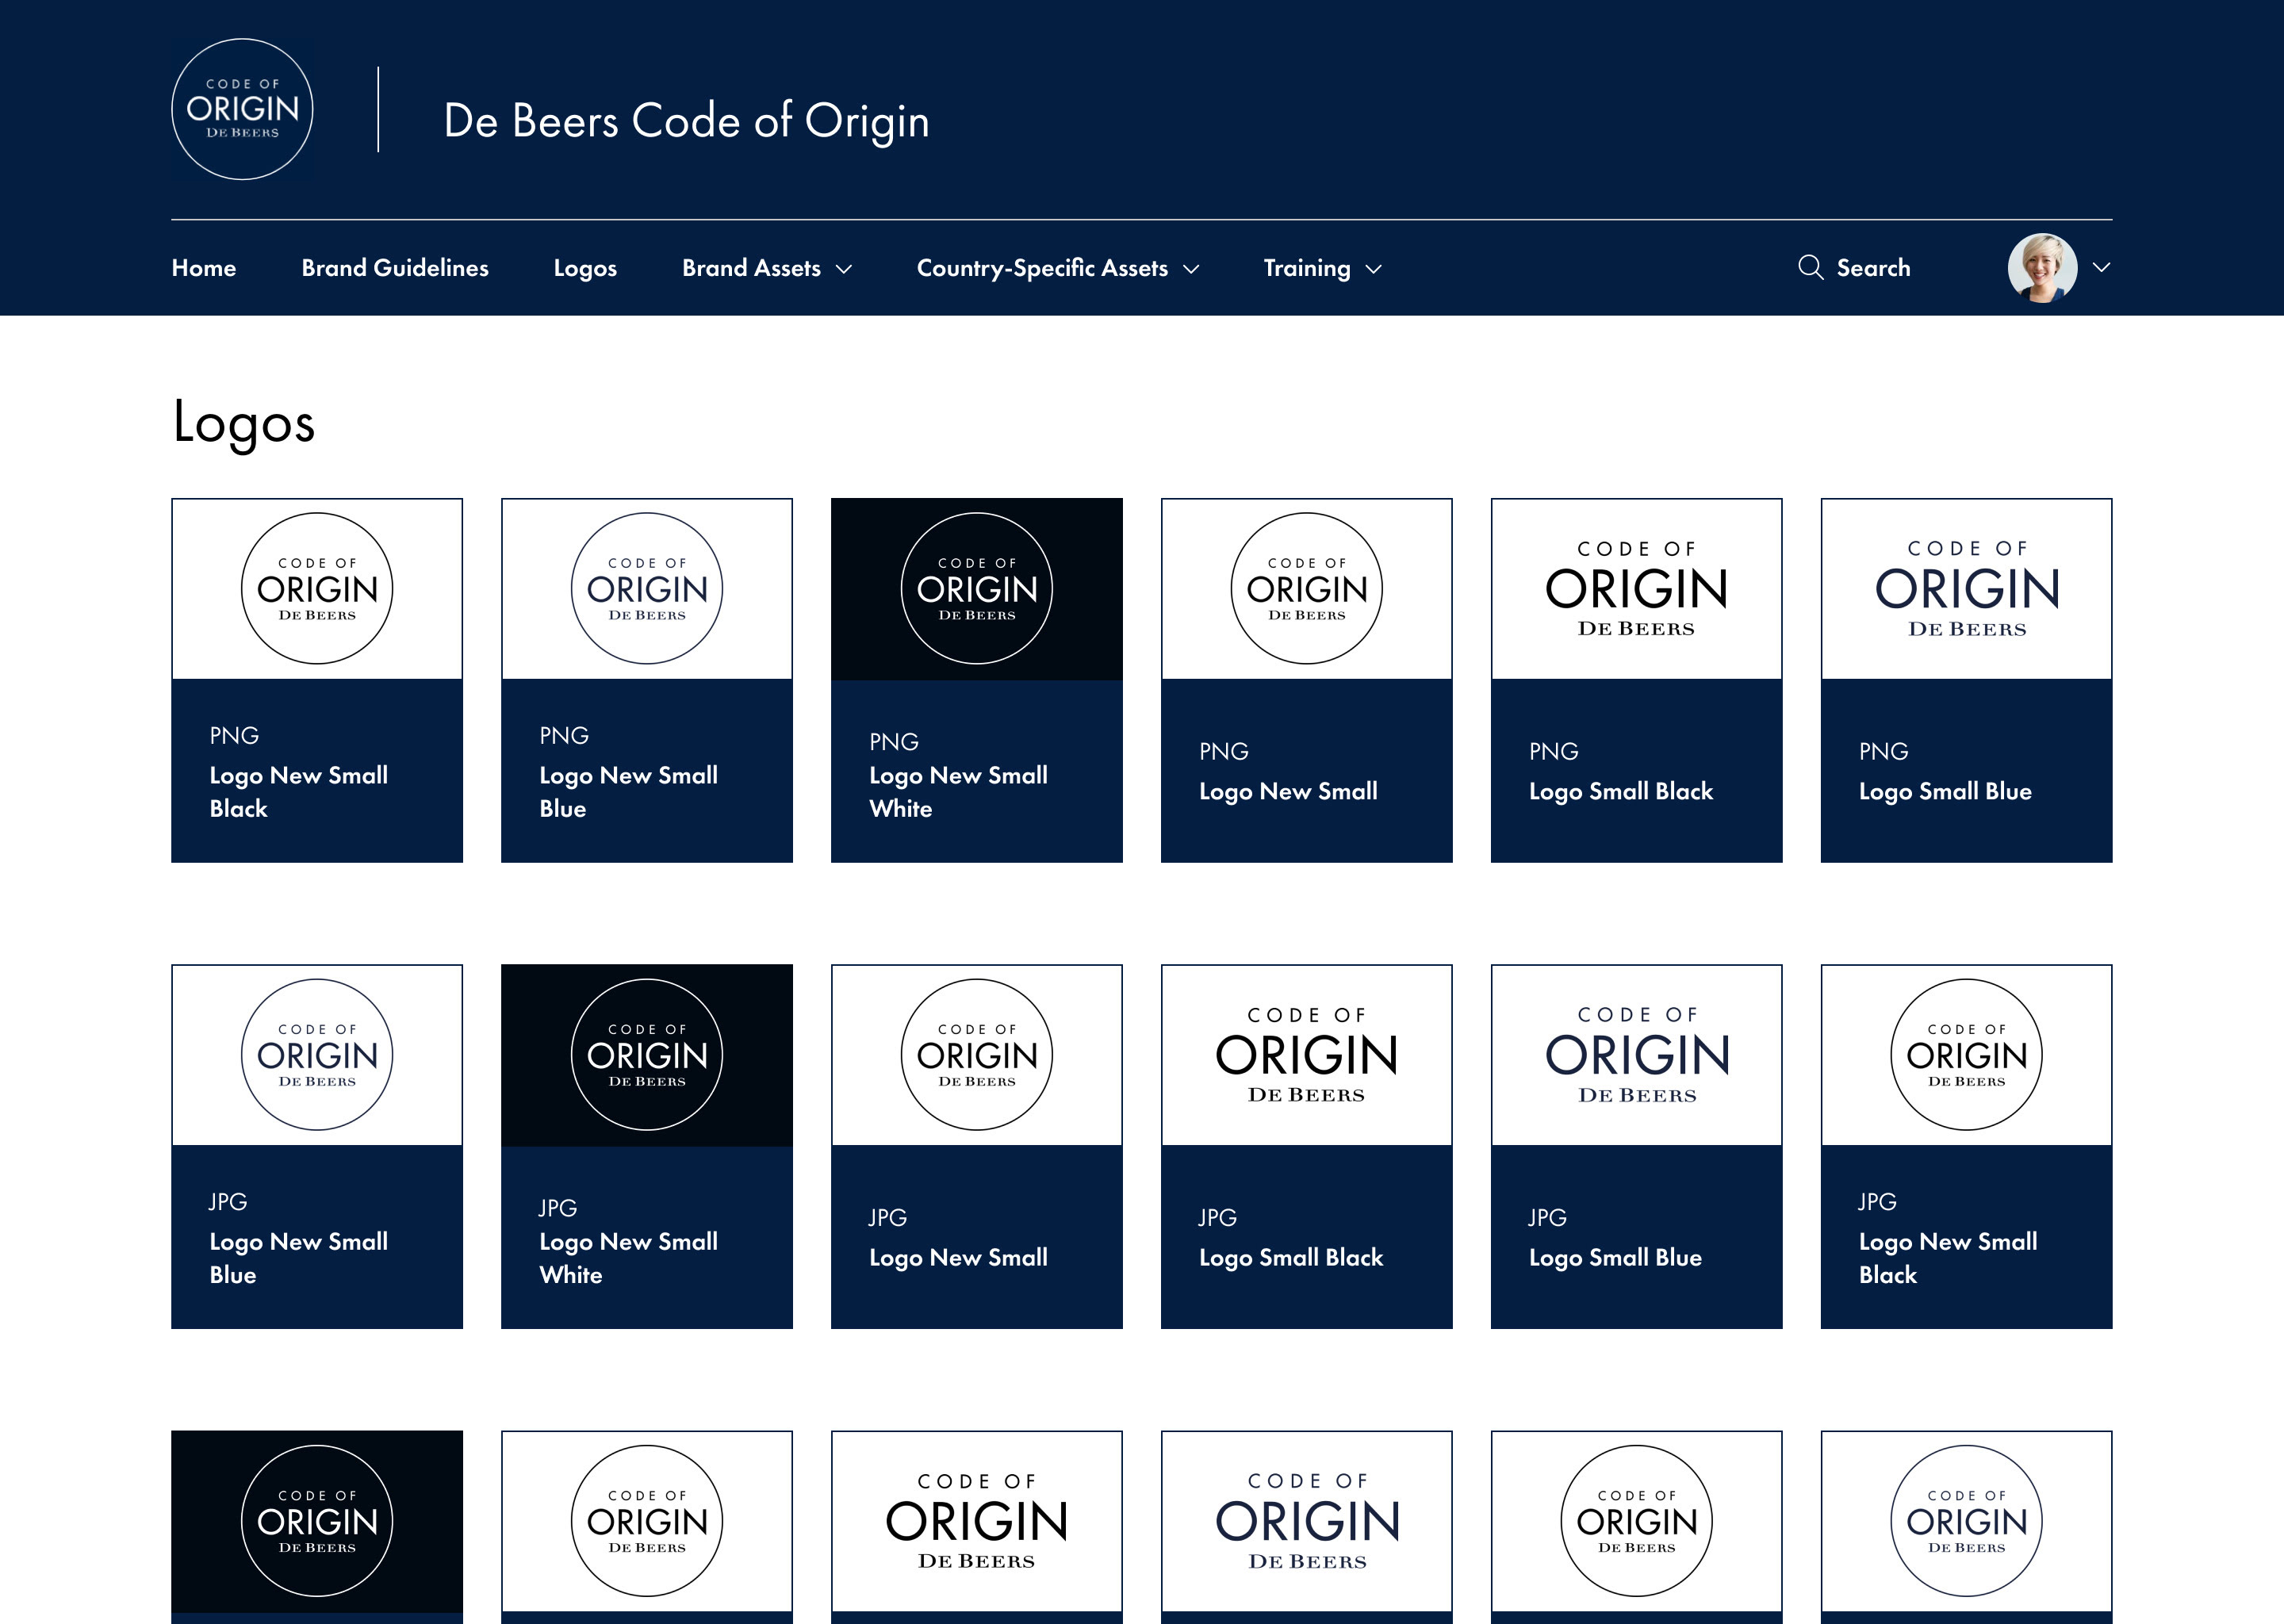Viewport: 2284px width, 1624px height.
Task: Click the Search link text
Action: point(1873,268)
